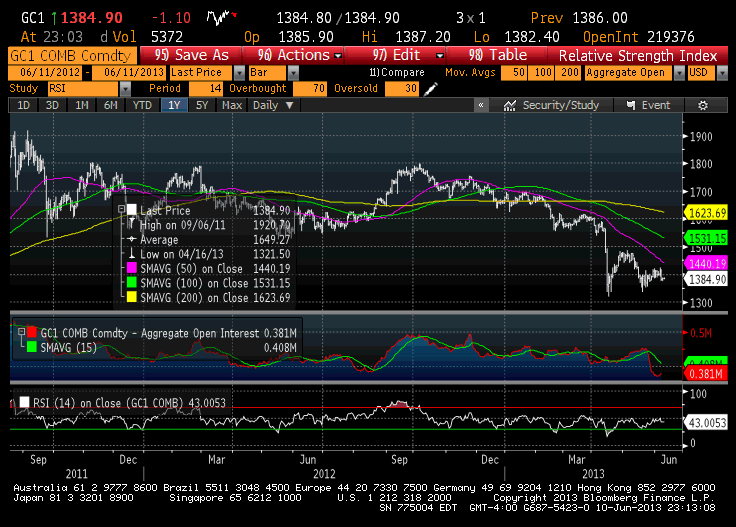The width and height of the screenshot is (736, 527).
Task: Select the Max range tab
Action: click(232, 105)
